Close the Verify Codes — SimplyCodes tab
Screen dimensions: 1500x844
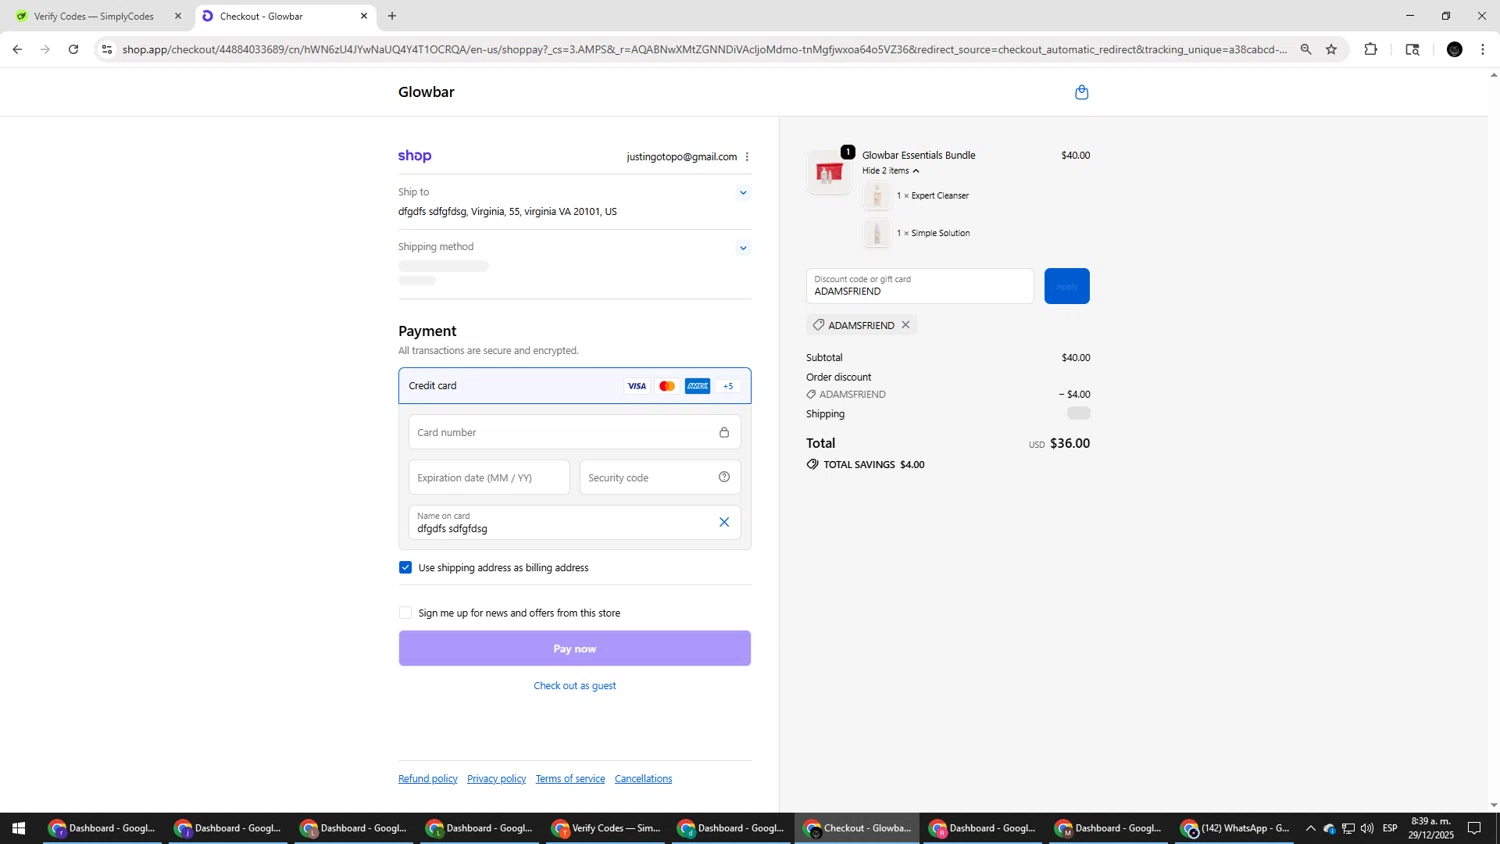pyautogui.click(x=178, y=16)
